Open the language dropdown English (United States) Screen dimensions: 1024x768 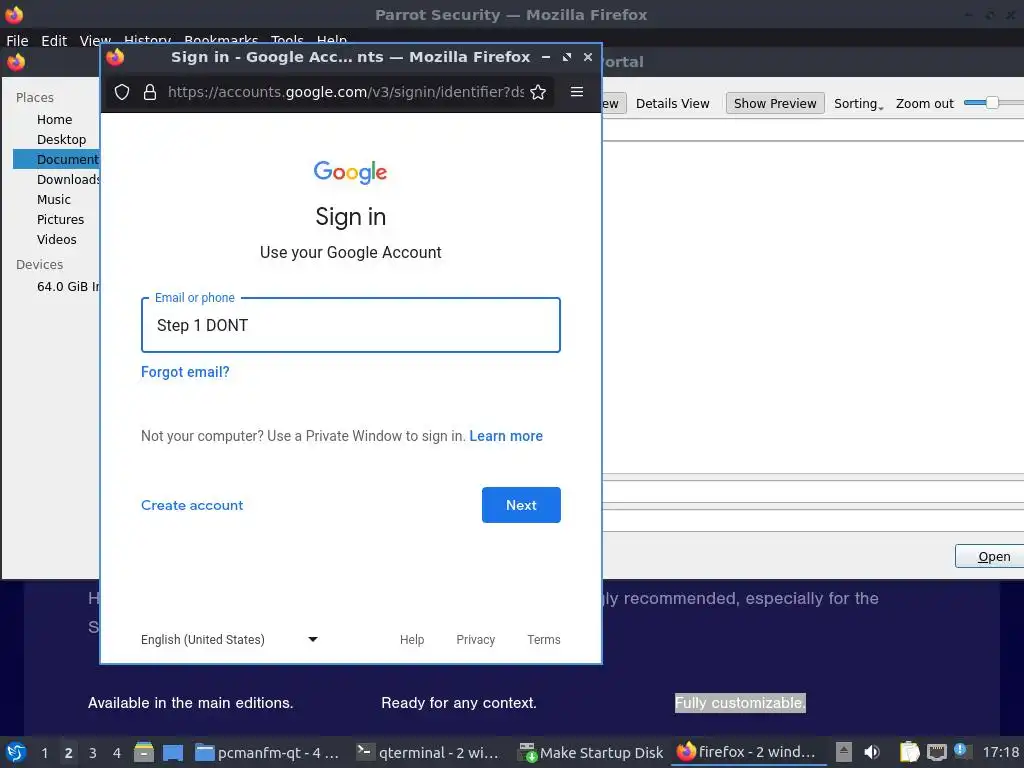coord(229,639)
